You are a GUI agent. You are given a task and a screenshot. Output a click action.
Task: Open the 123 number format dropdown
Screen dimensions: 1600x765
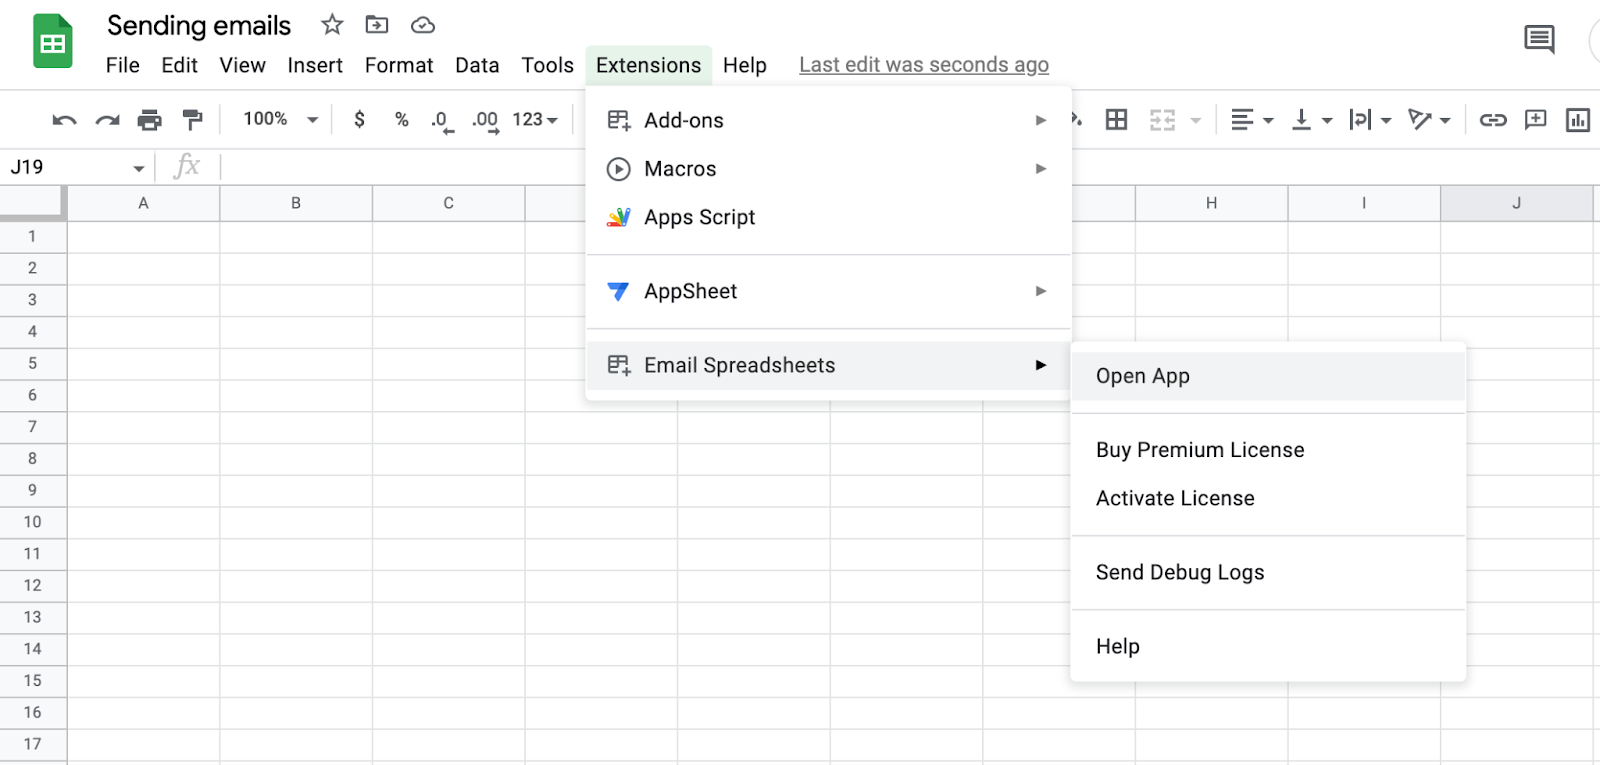pyautogui.click(x=535, y=119)
